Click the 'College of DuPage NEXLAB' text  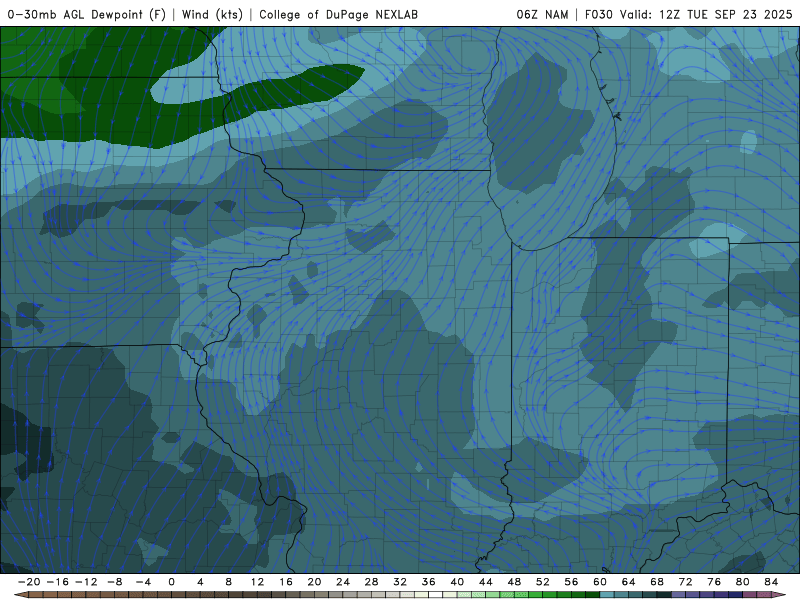(338, 14)
